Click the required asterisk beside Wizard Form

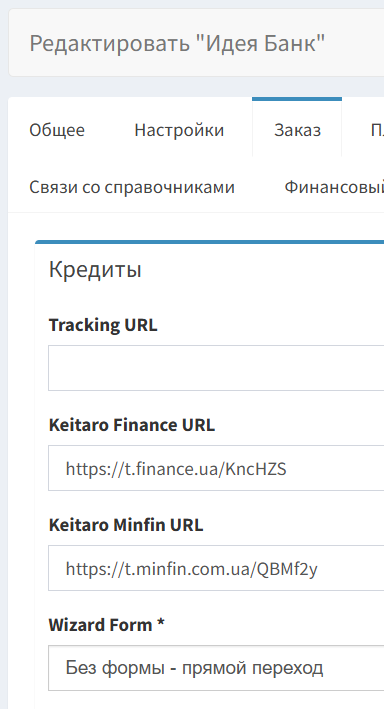(x=161, y=623)
